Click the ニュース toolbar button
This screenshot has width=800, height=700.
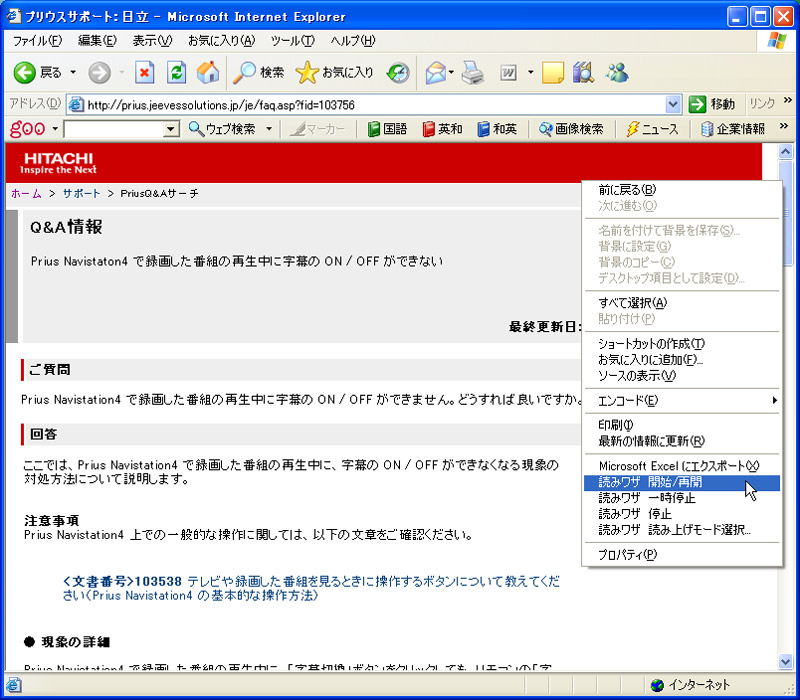pyautogui.click(x=653, y=129)
